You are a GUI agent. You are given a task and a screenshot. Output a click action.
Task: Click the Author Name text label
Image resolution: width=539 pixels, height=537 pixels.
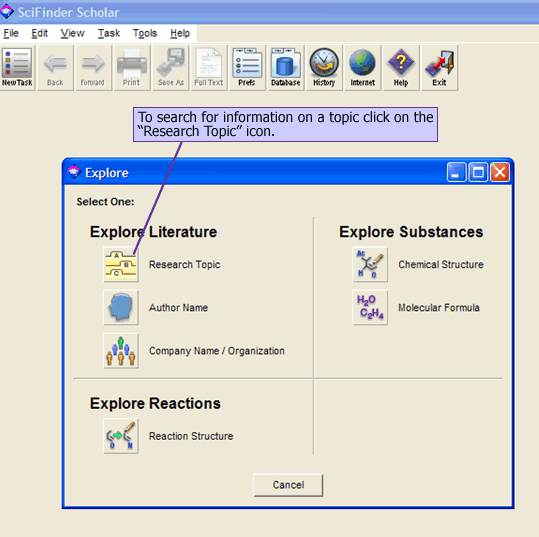pos(178,307)
